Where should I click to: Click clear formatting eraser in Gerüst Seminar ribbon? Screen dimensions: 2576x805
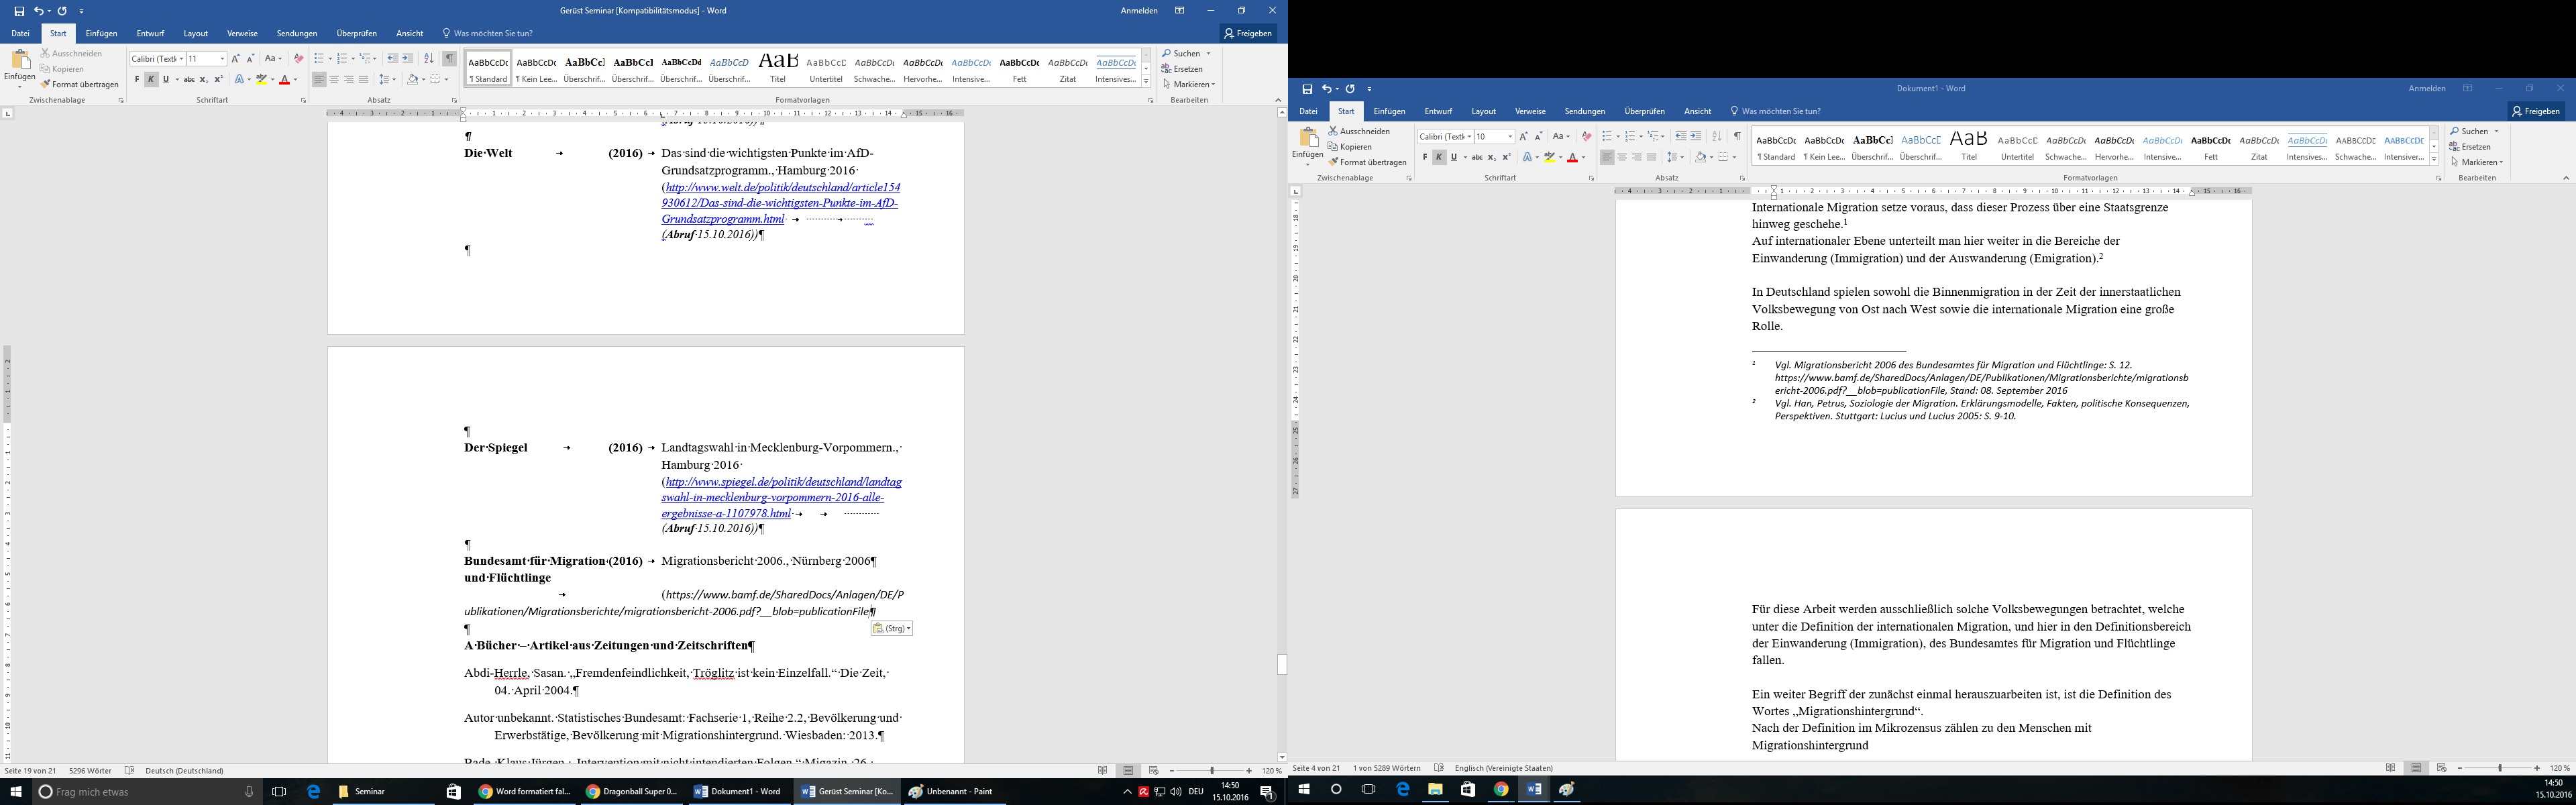[298, 59]
